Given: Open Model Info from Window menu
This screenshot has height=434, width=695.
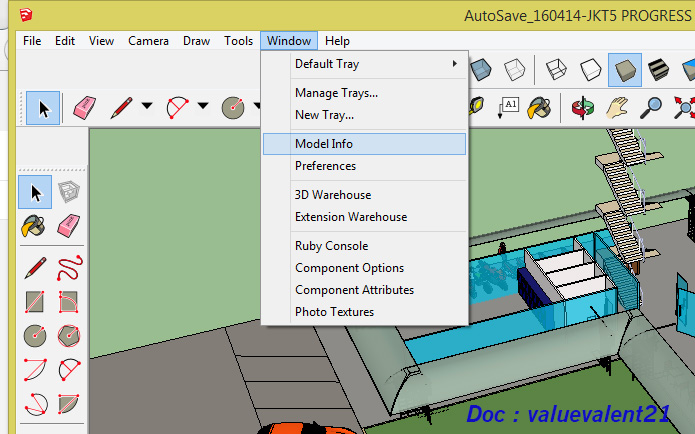Looking at the screenshot, I should [x=364, y=144].
